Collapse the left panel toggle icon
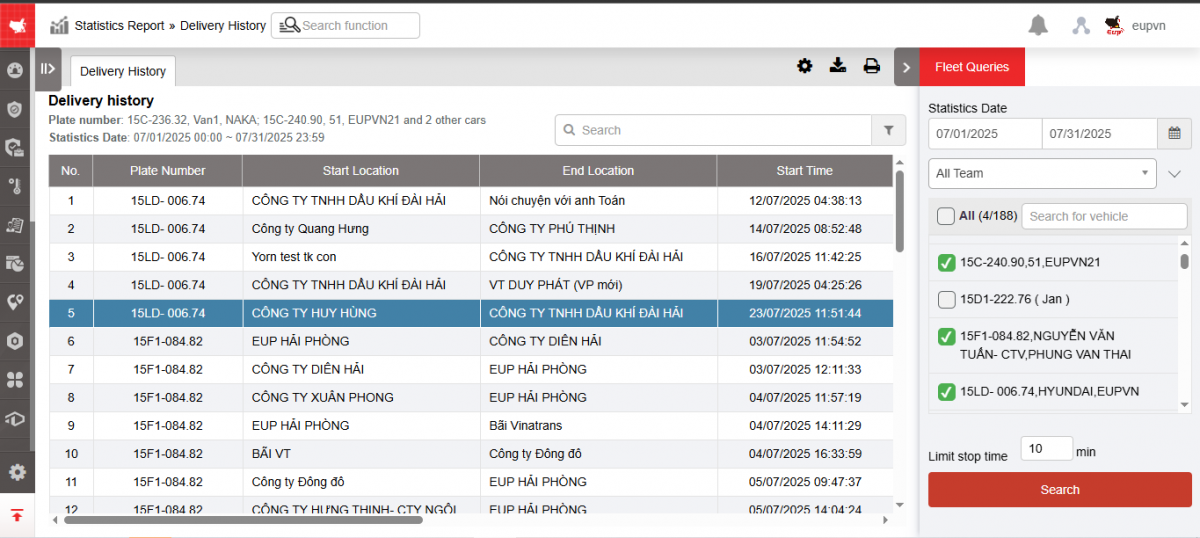 click(x=47, y=69)
